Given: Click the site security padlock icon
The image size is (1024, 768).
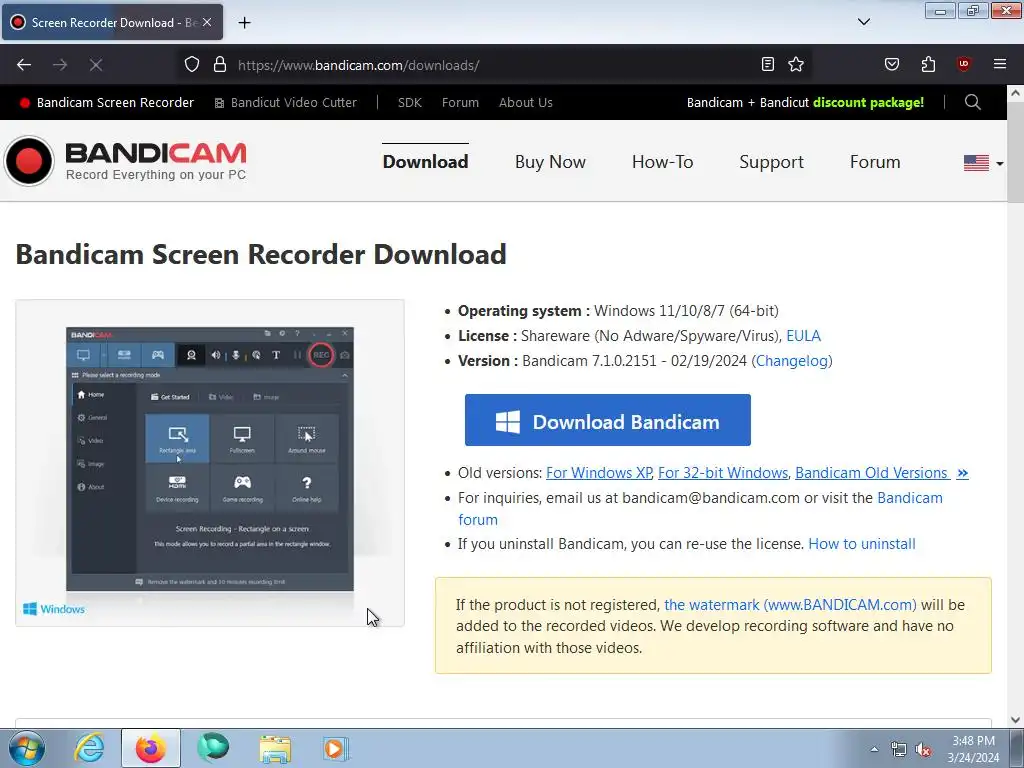Looking at the screenshot, I should coord(220,65).
